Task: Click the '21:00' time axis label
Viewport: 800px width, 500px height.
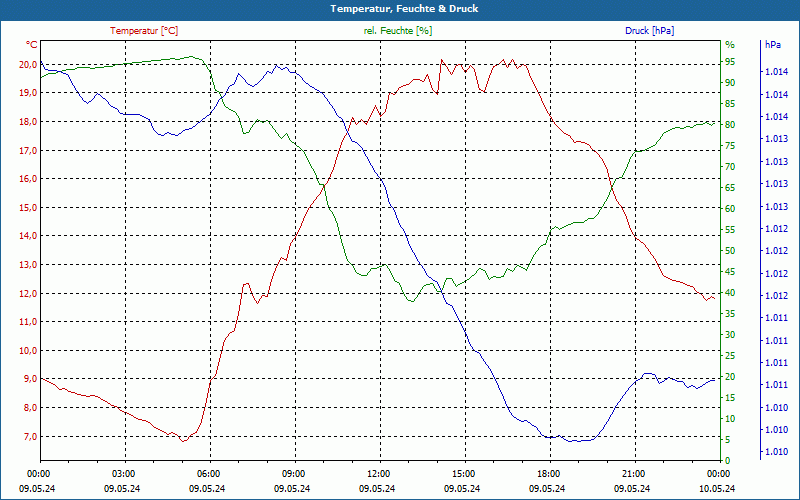Action: [634, 474]
